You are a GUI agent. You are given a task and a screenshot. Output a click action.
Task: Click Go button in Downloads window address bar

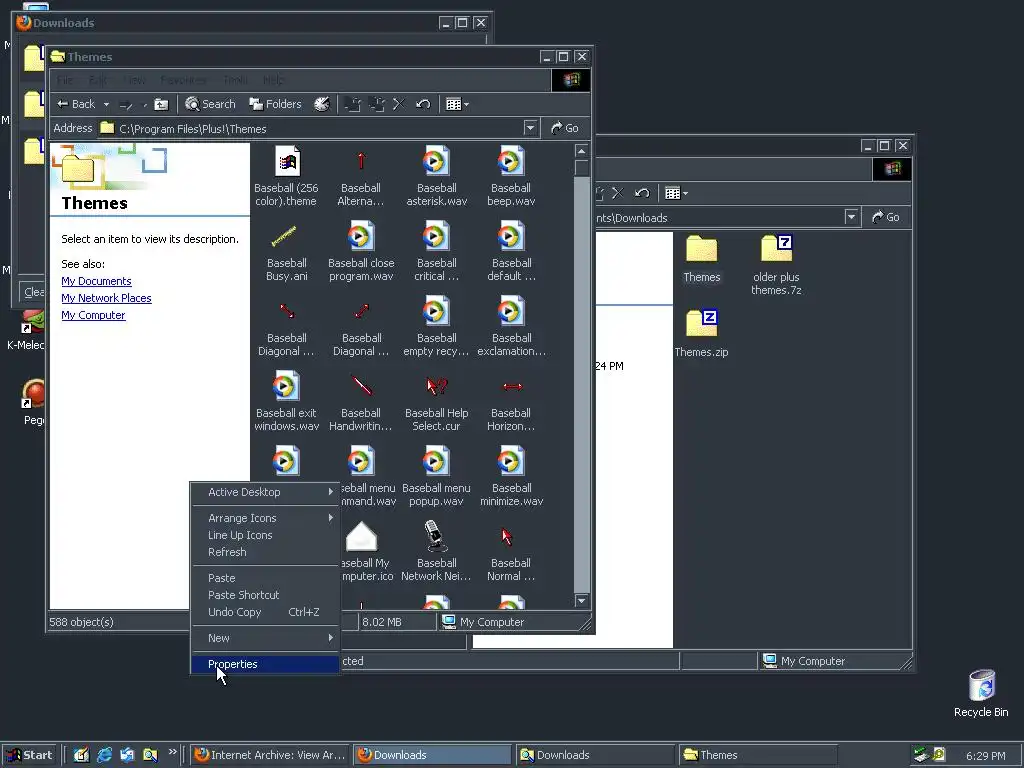coord(886,217)
